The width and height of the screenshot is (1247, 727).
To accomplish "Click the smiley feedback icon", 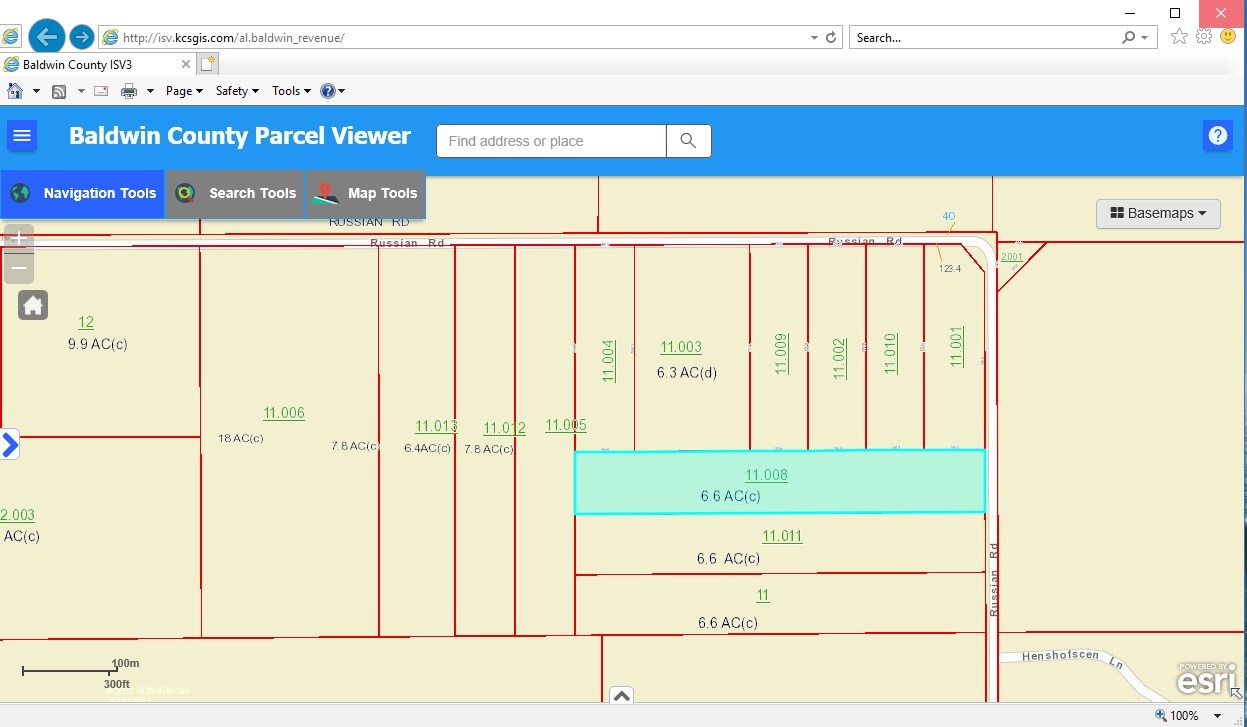I will click(1228, 37).
